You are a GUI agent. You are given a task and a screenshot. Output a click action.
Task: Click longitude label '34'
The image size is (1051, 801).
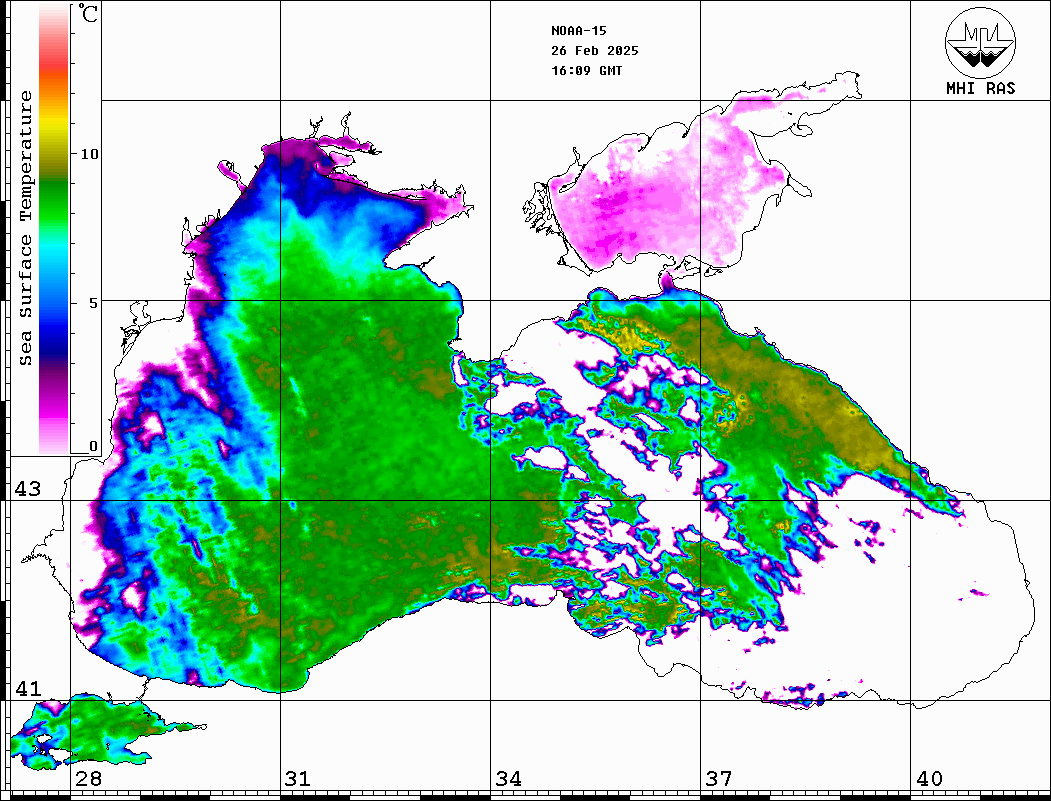508,779
